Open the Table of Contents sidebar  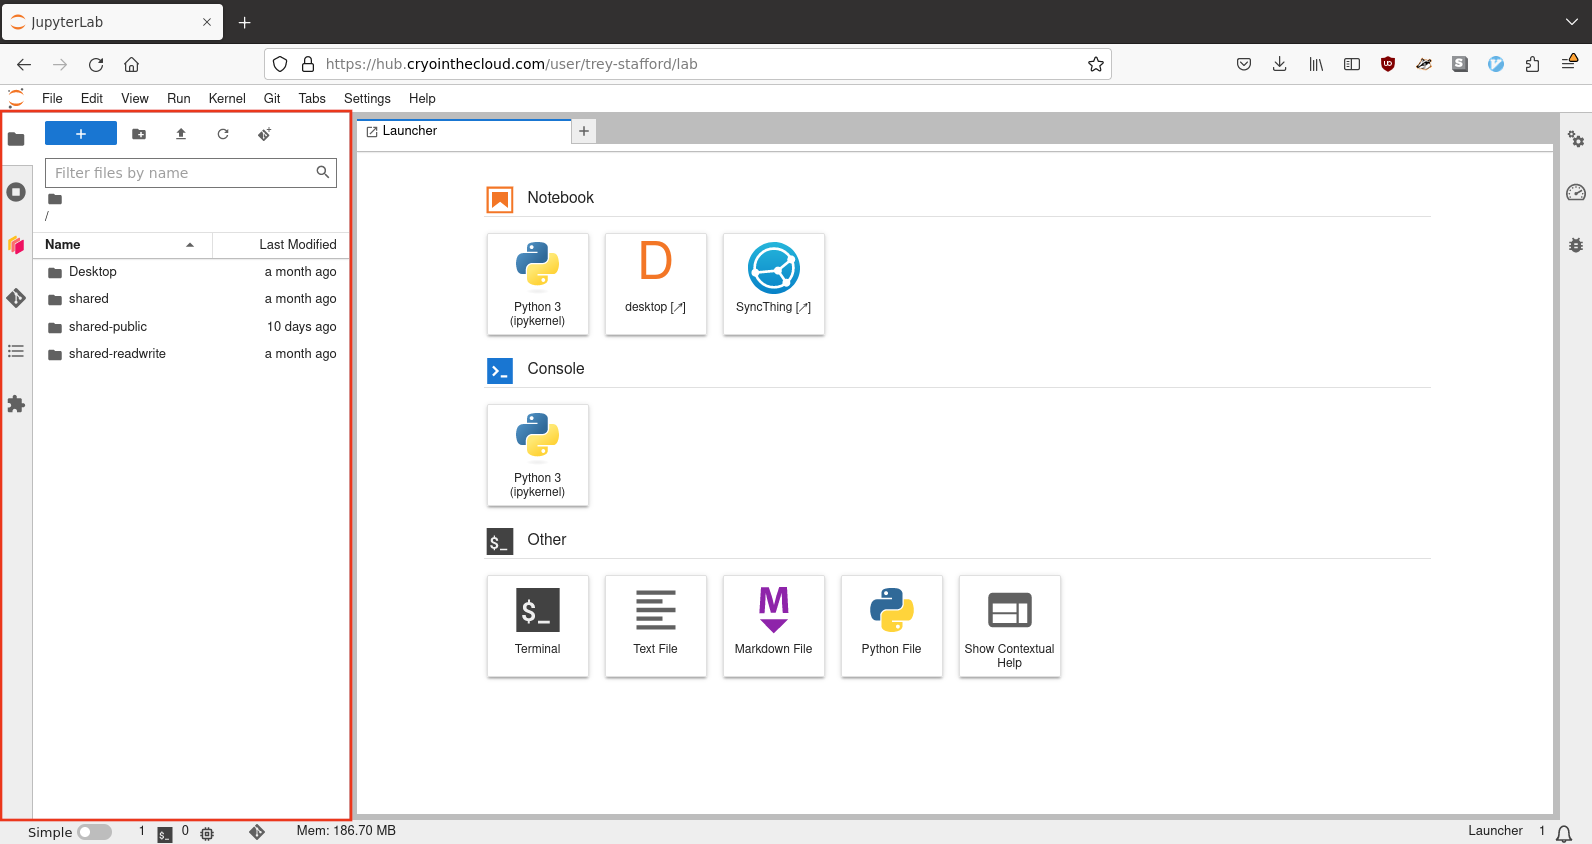point(16,351)
